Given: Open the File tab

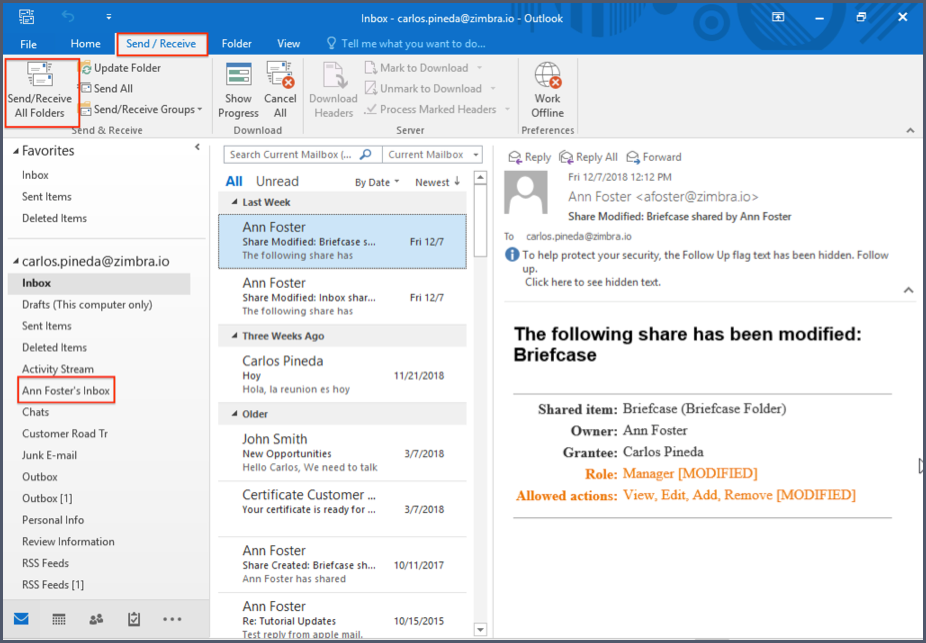Looking at the screenshot, I should click(28, 44).
